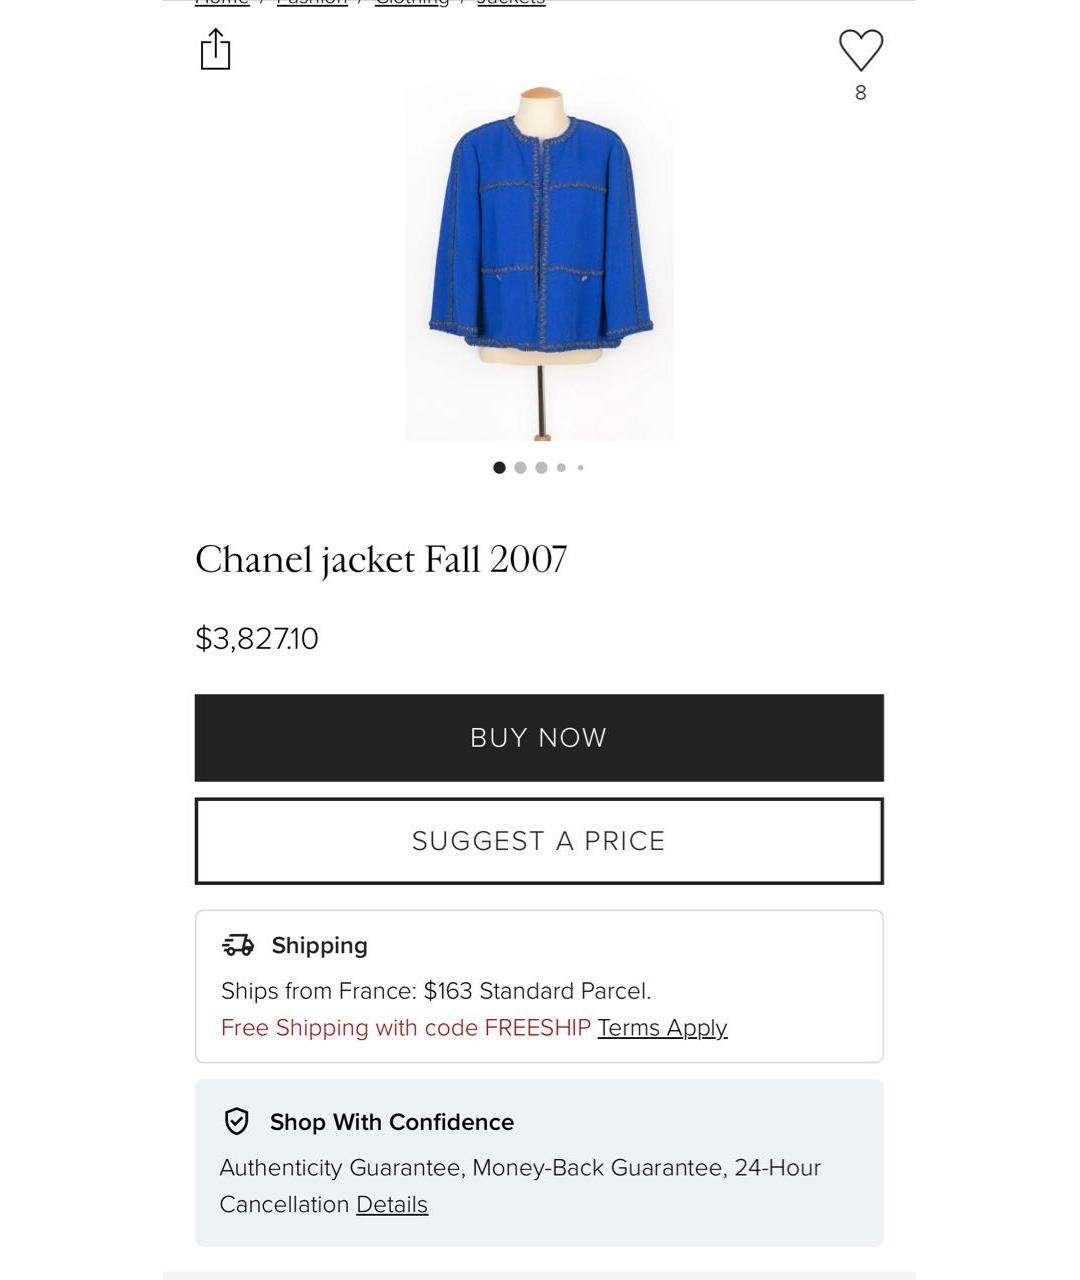Select the fifth smallest carousel dot
Image resolution: width=1080 pixels, height=1280 pixels.
(x=580, y=467)
